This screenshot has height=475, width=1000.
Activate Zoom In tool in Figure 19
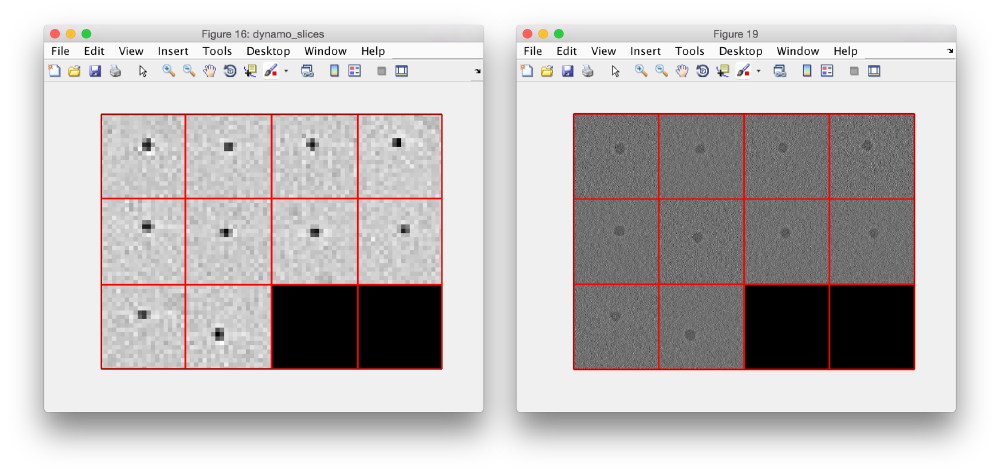(x=641, y=71)
